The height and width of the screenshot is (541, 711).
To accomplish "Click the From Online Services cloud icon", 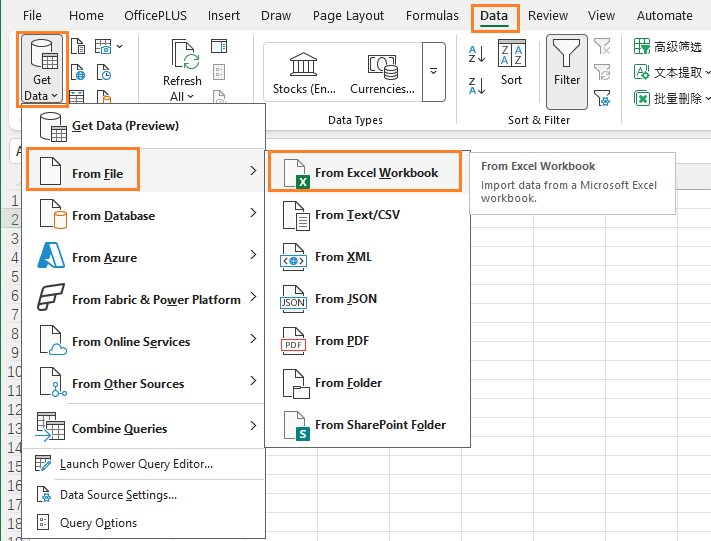I will [x=52, y=340].
